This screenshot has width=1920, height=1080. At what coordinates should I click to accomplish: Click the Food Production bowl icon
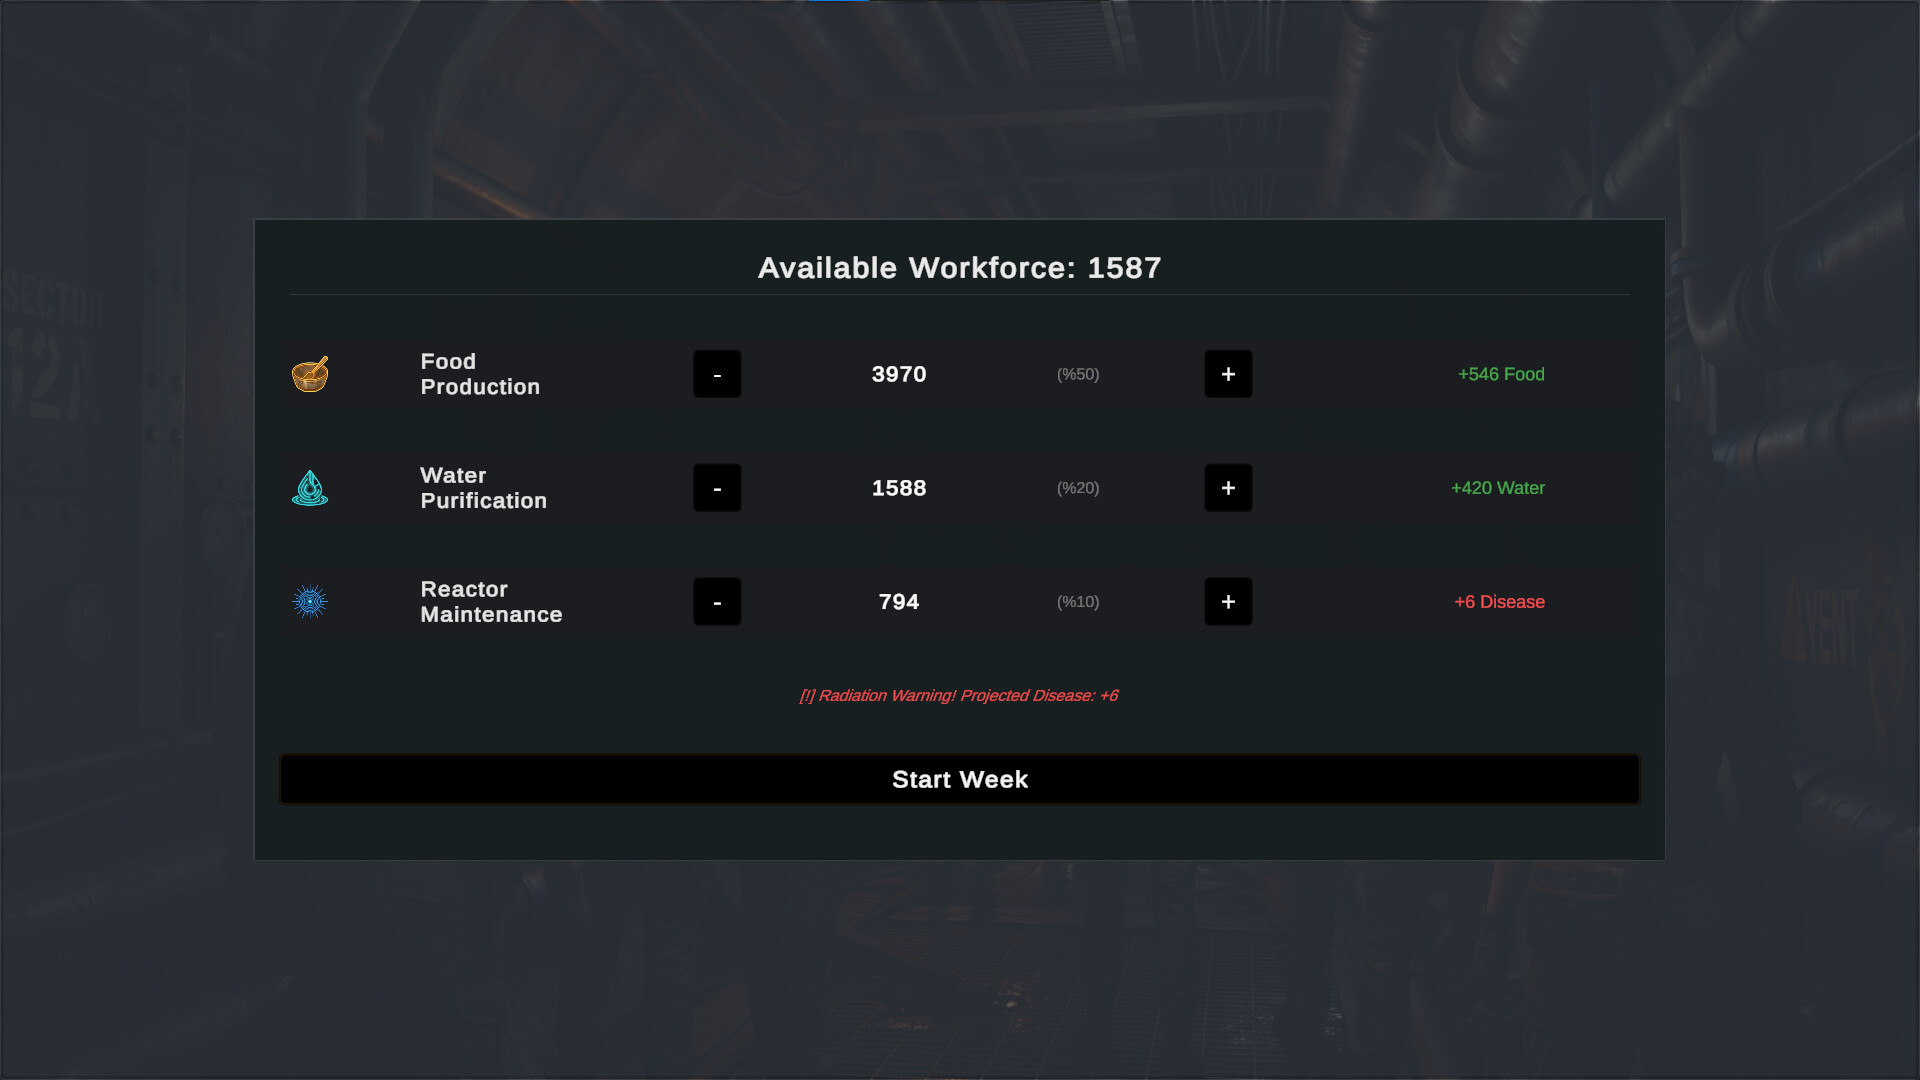(310, 374)
